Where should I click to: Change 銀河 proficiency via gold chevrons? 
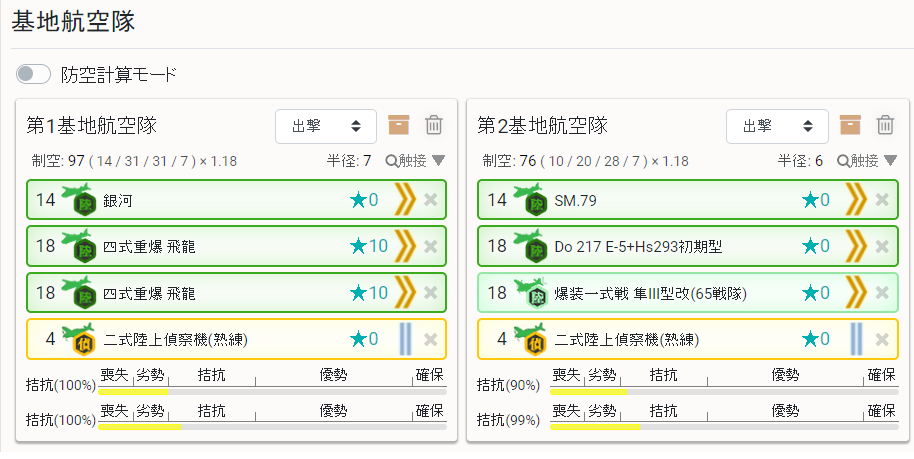click(405, 200)
